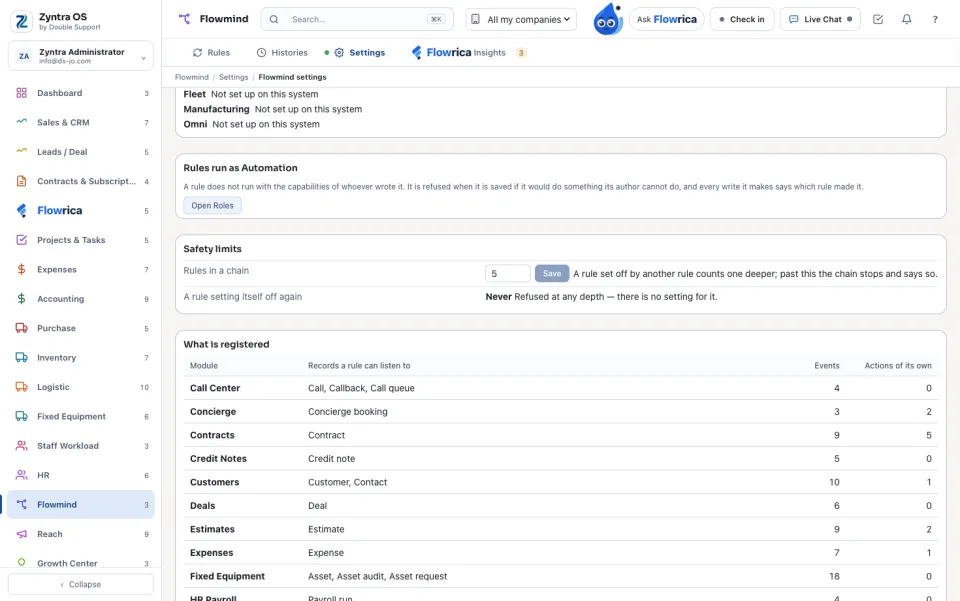Open HR people icon

[21, 475]
